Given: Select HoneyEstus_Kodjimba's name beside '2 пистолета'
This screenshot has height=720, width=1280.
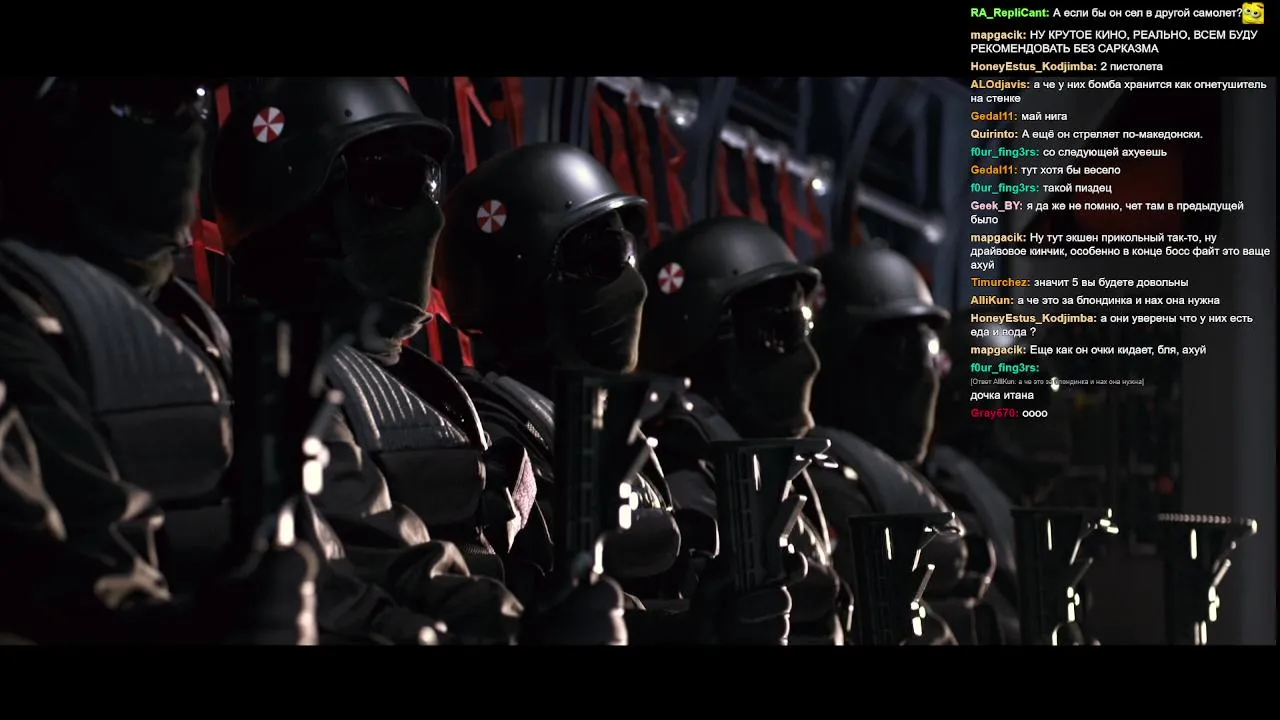Looking at the screenshot, I should [x=1033, y=67].
